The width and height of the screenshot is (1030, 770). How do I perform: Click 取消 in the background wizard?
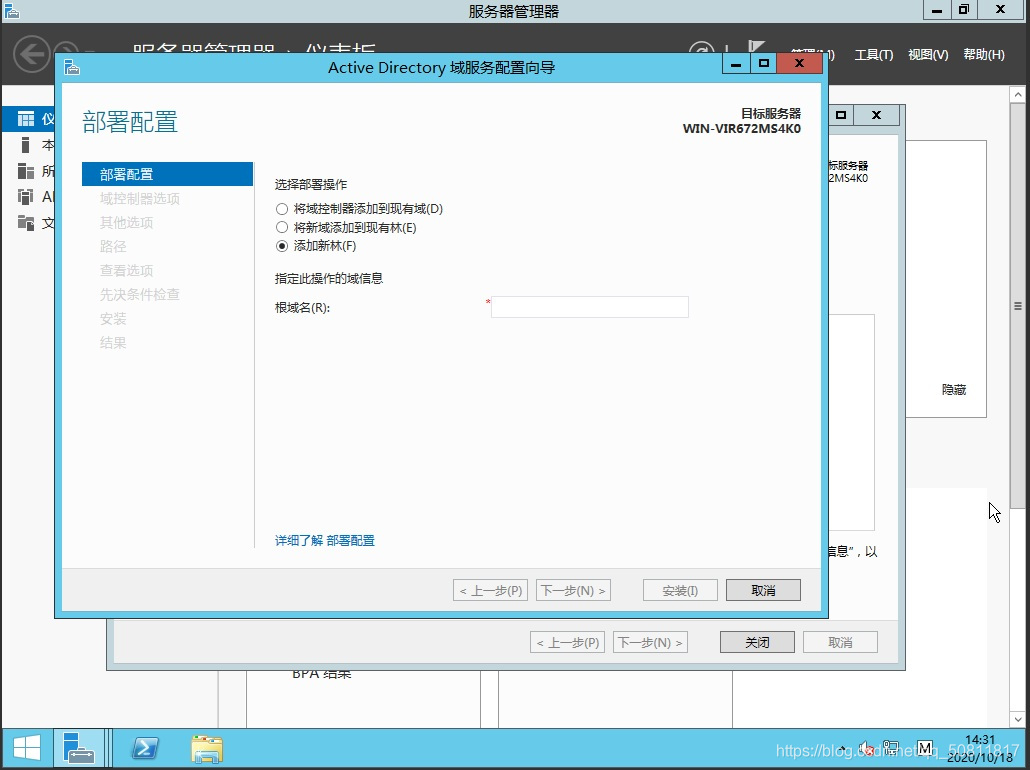[840, 642]
